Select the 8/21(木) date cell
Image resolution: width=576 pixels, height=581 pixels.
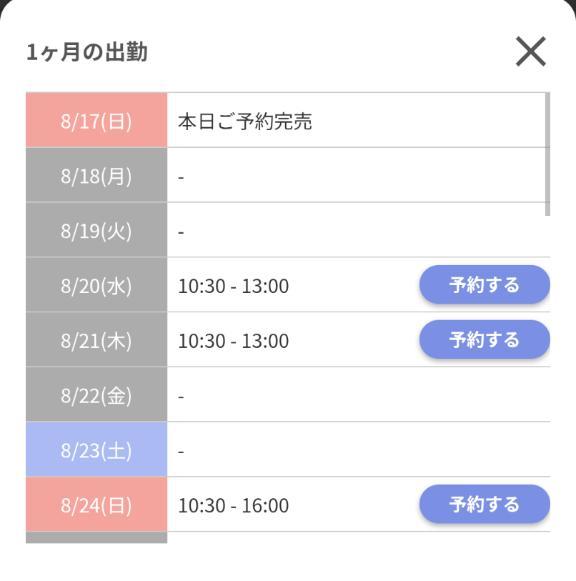96,339
